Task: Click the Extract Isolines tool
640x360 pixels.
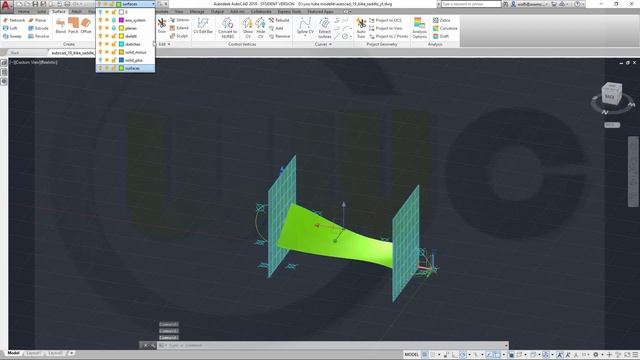Action: (324, 28)
